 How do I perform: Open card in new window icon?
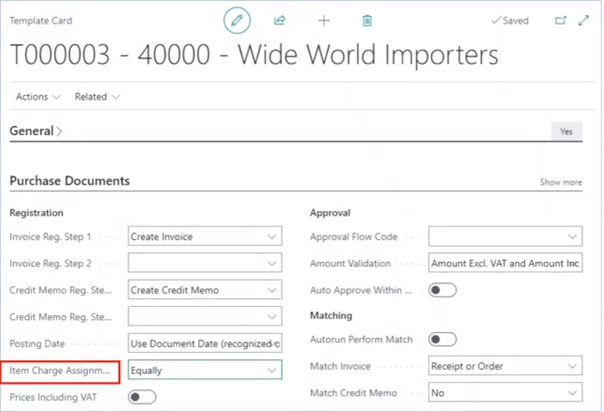(559, 20)
